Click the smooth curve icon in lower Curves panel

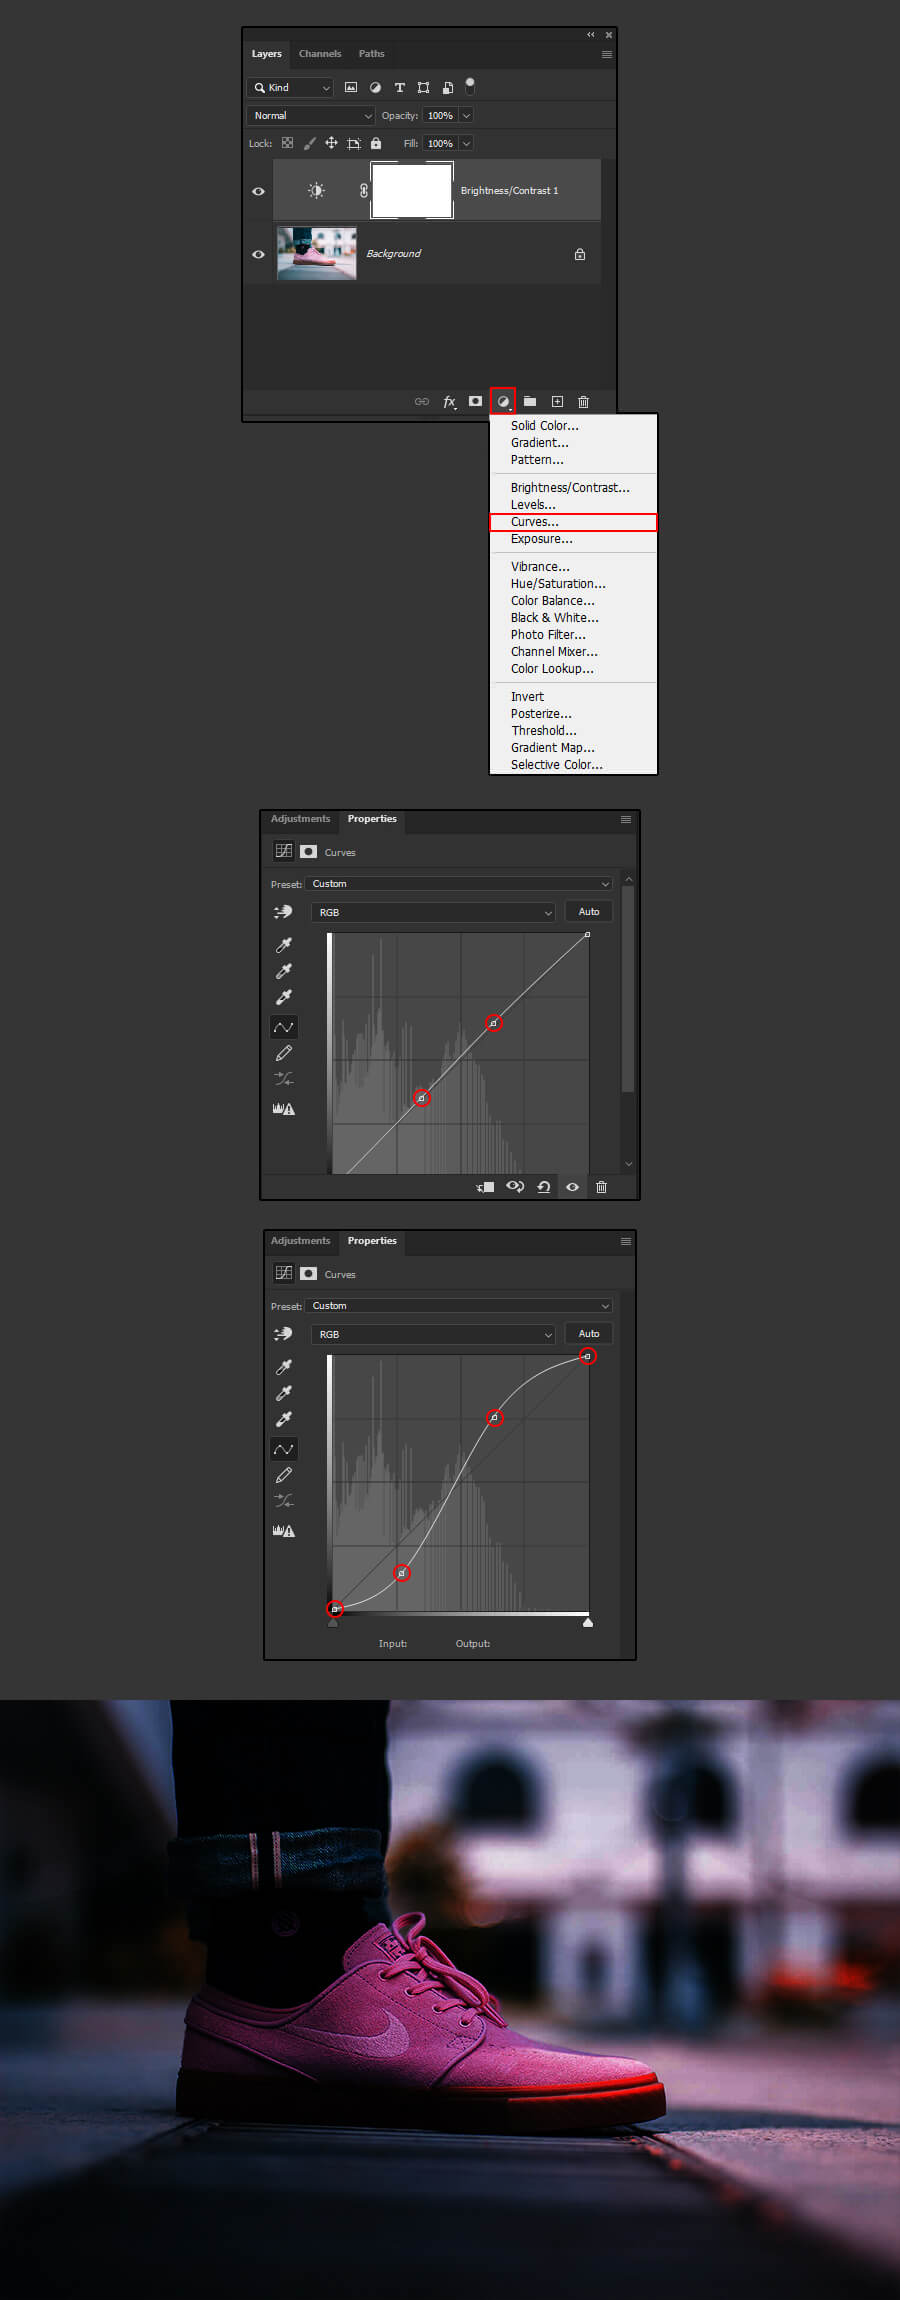(x=284, y=1501)
